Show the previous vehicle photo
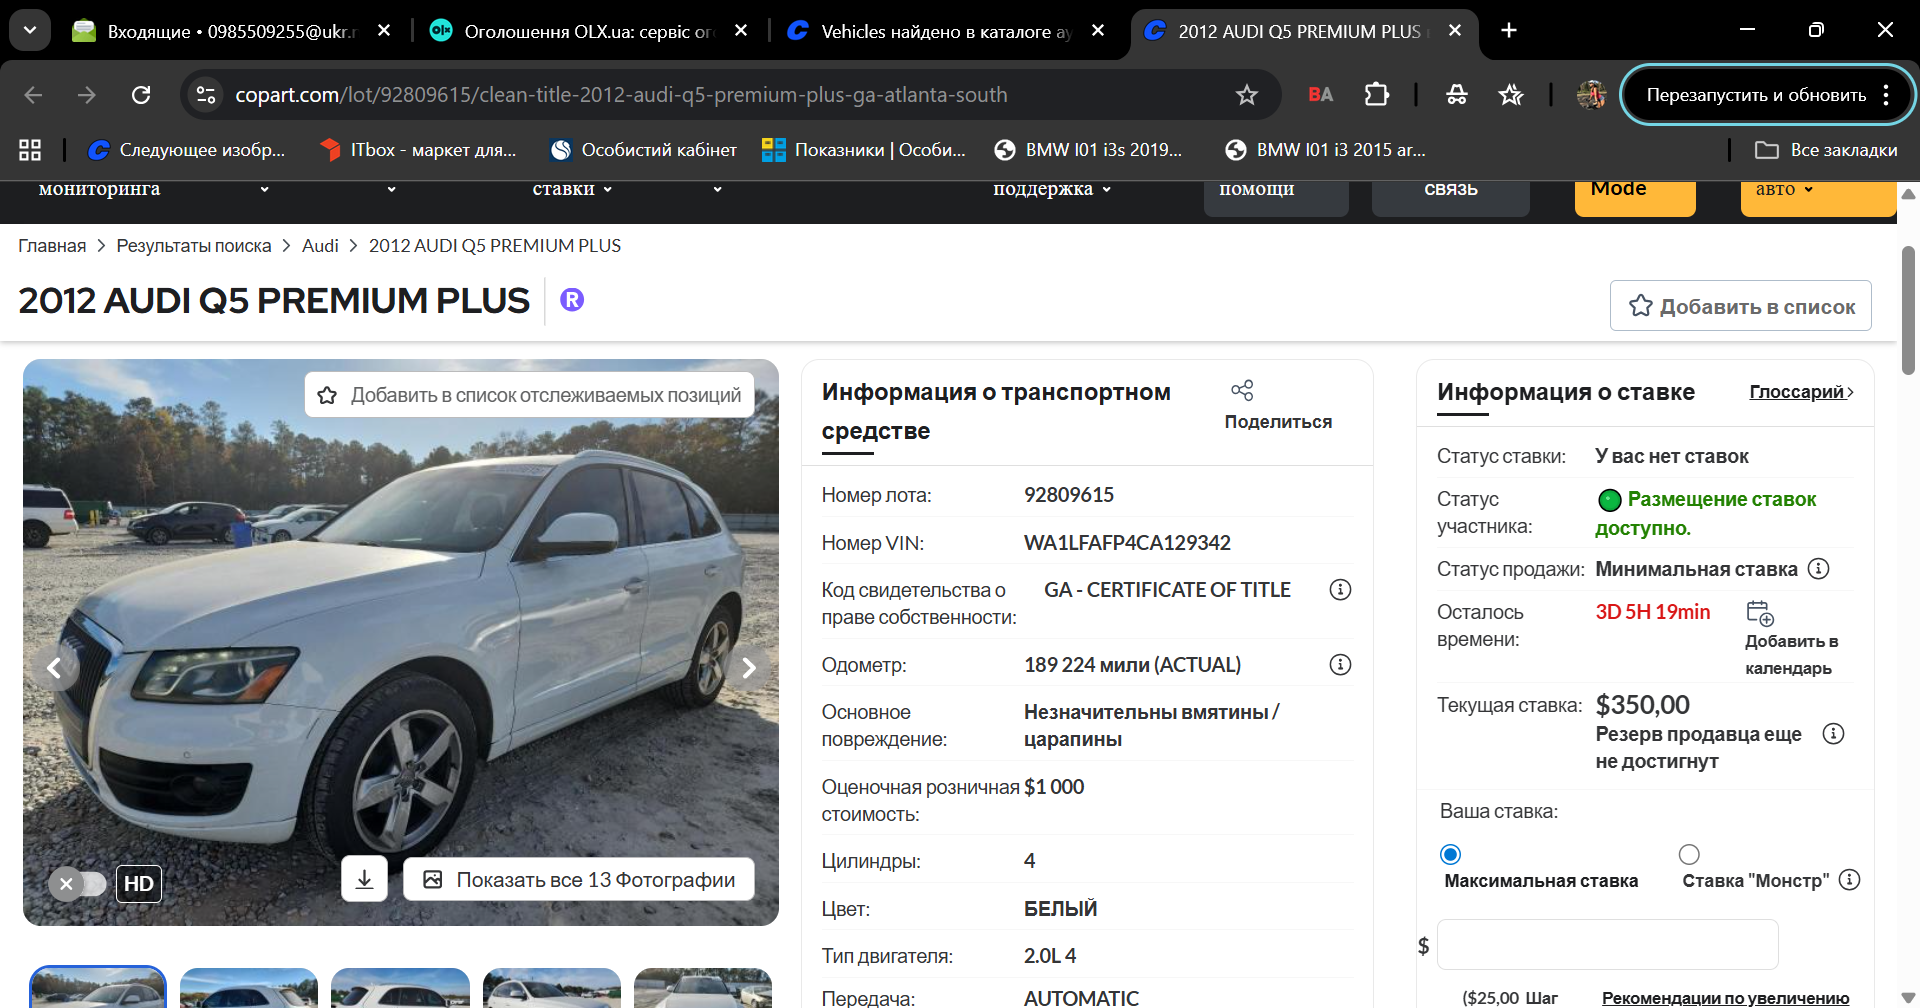The width and height of the screenshot is (1920, 1008). coord(55,668)
